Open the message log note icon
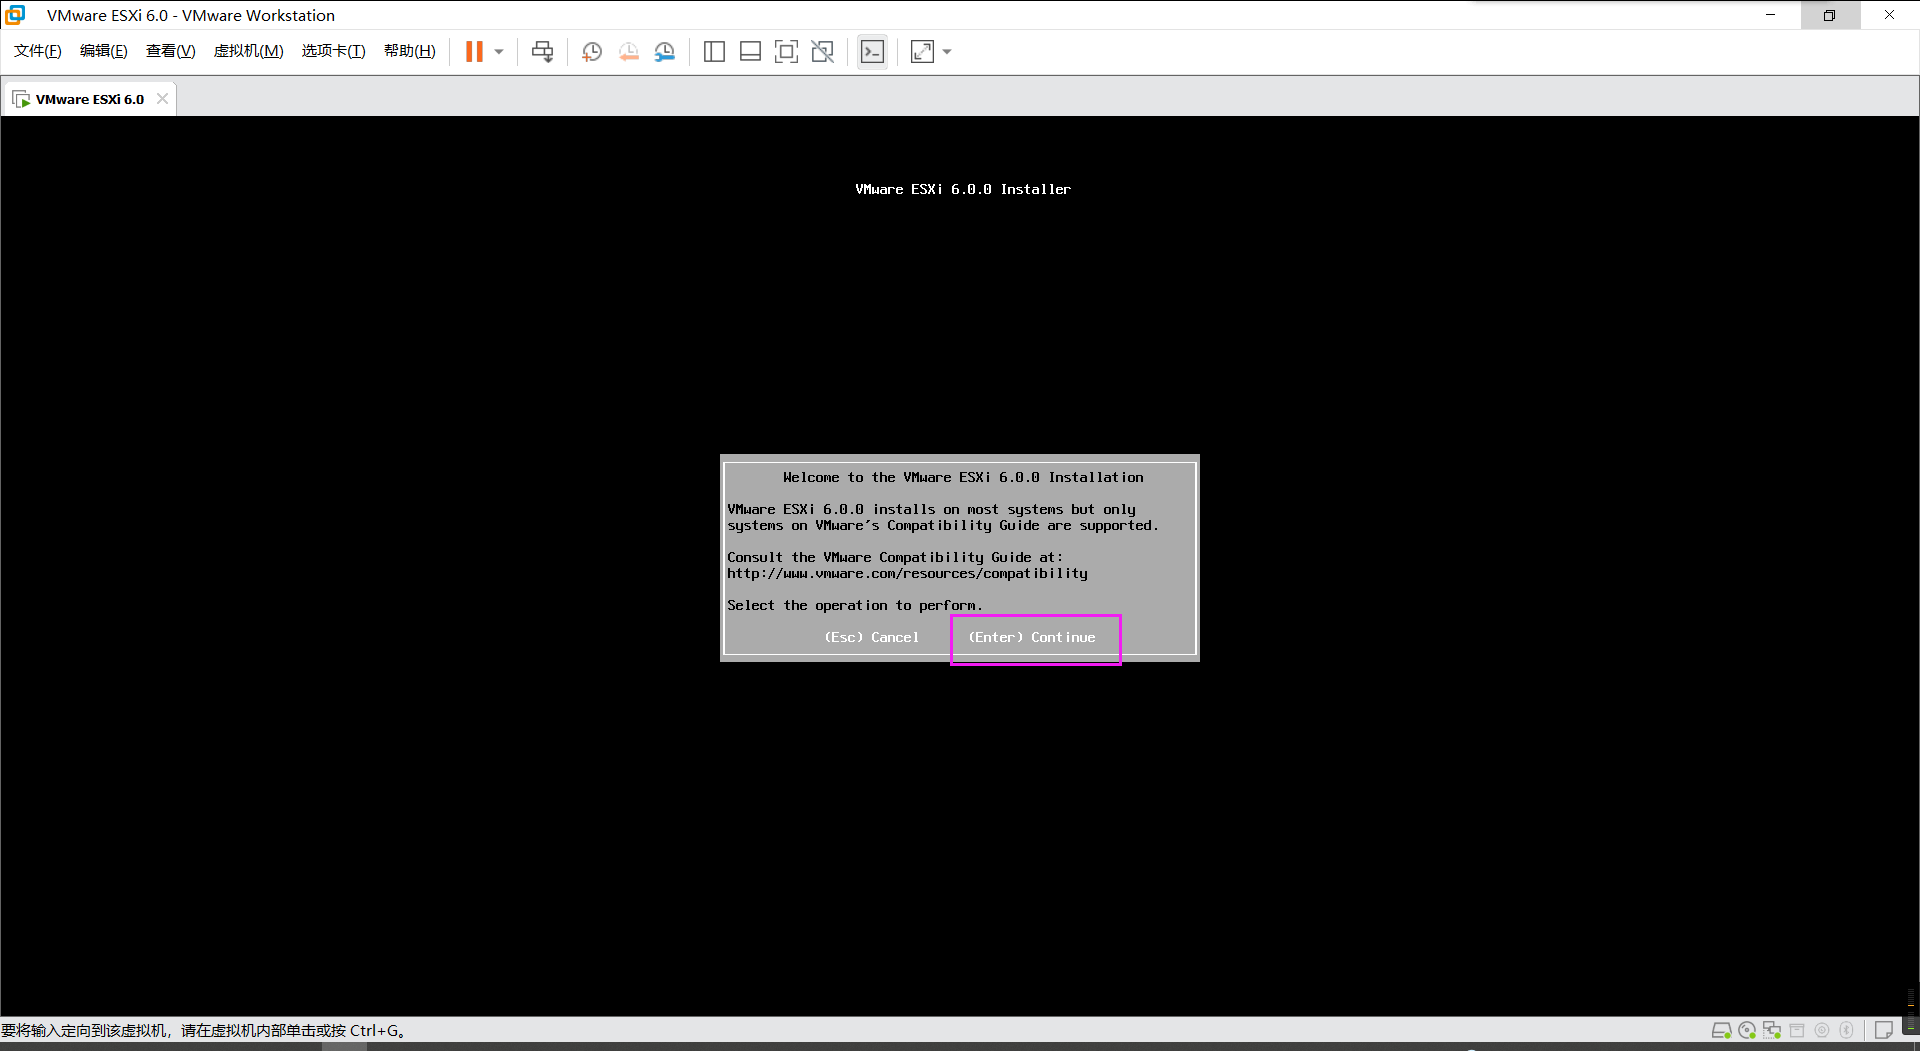The width and height of the screenshot is (1920, 1051). coord(1883,1030)
